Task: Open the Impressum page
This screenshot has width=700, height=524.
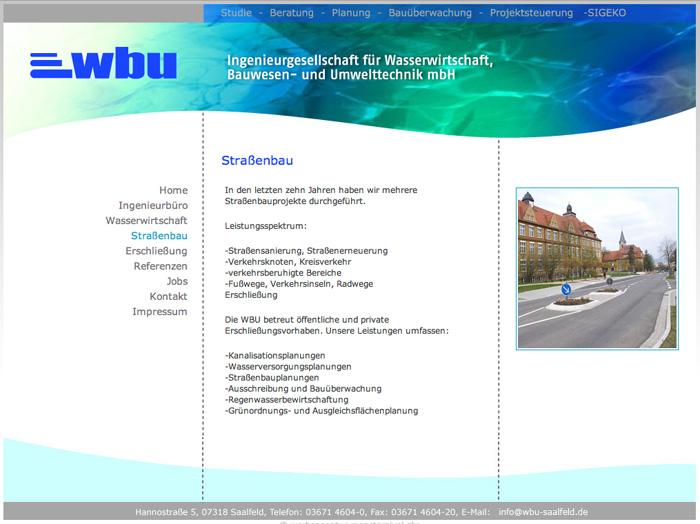Action: 159,312
